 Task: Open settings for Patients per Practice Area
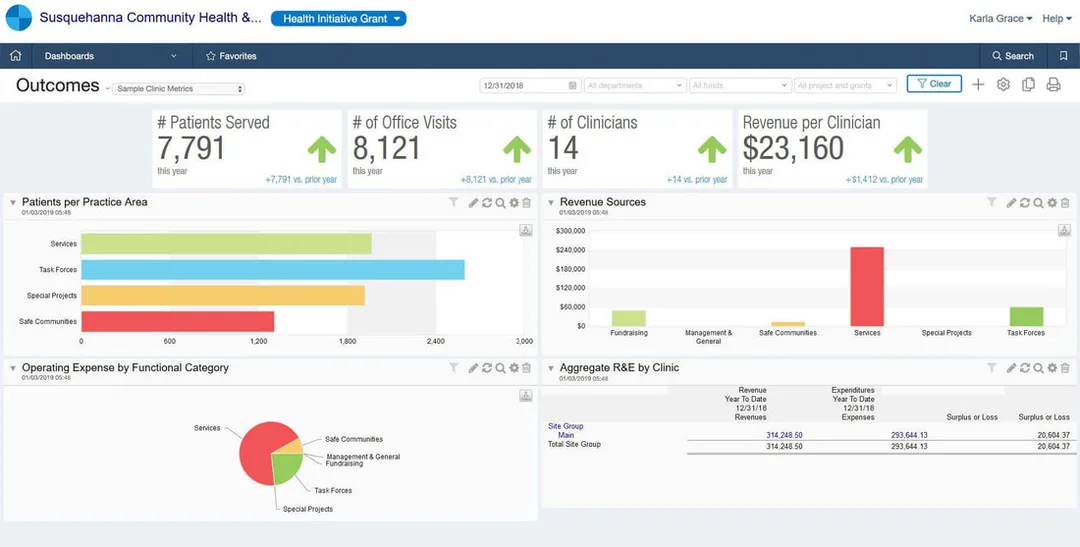click(x=514, y=203)
